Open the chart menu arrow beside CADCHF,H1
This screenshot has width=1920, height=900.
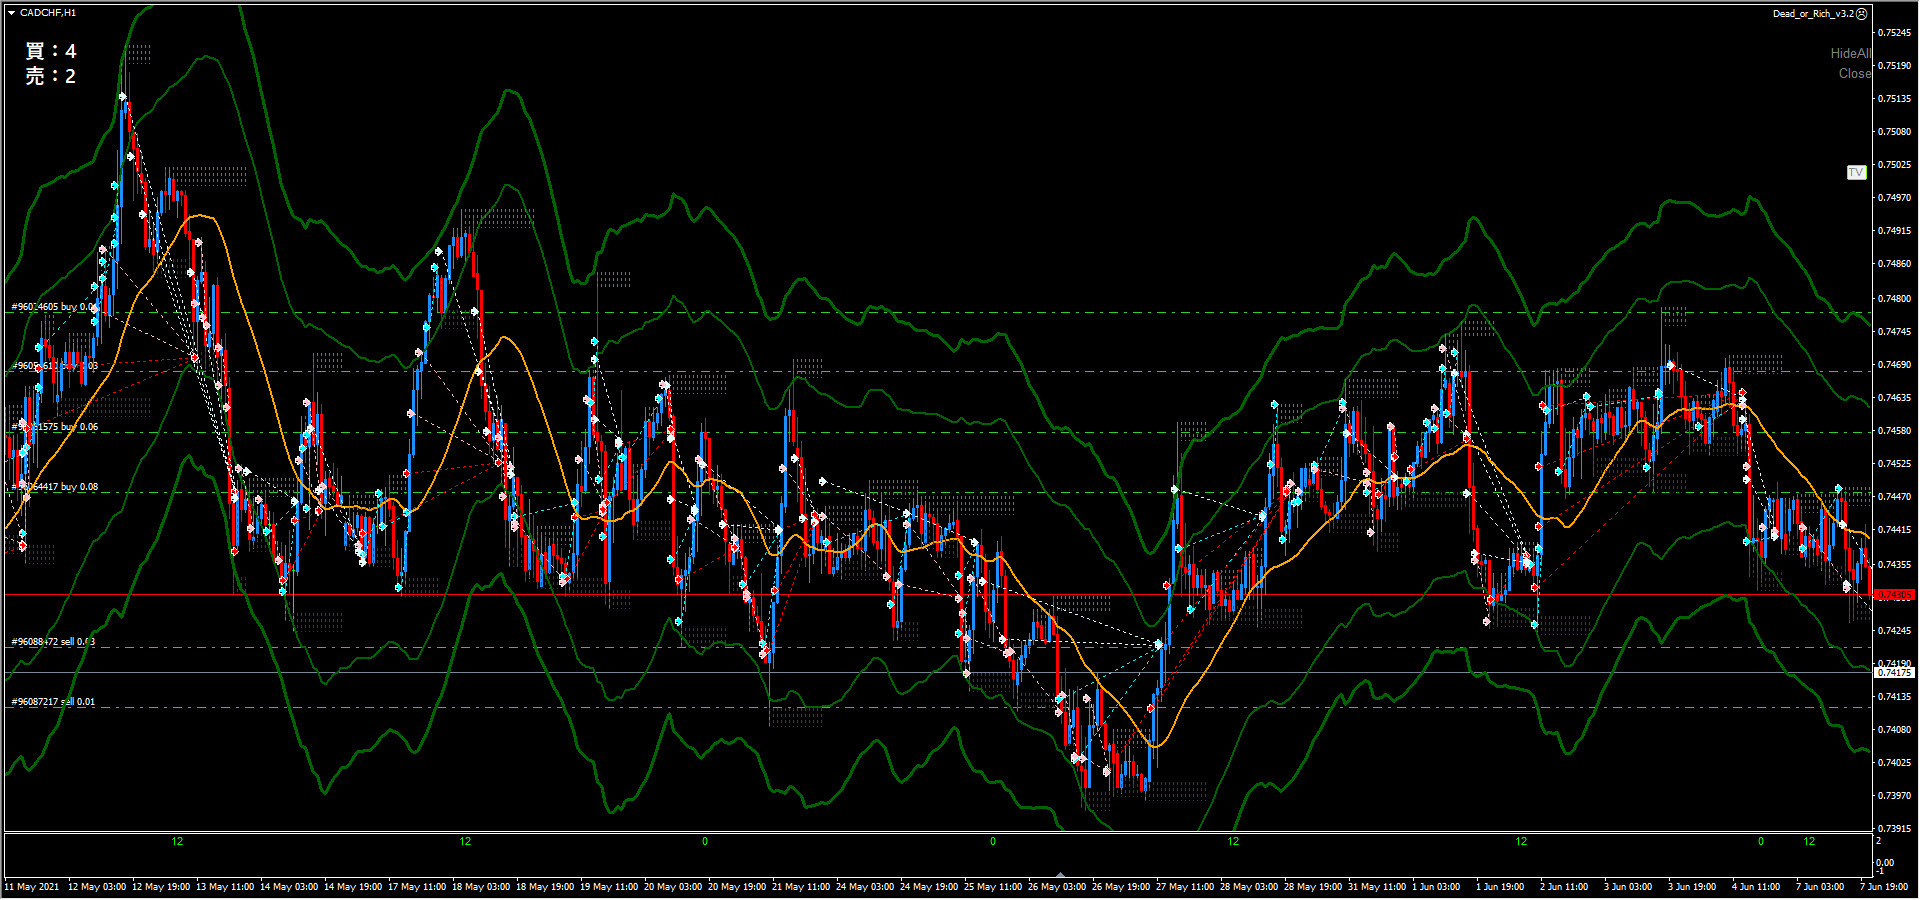[x=11, y=13]
